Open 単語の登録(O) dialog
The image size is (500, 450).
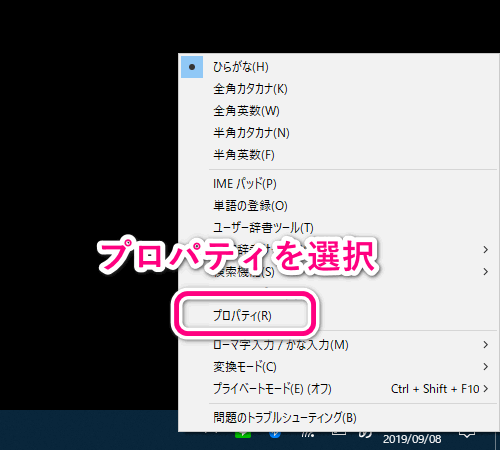coord(339,206)
